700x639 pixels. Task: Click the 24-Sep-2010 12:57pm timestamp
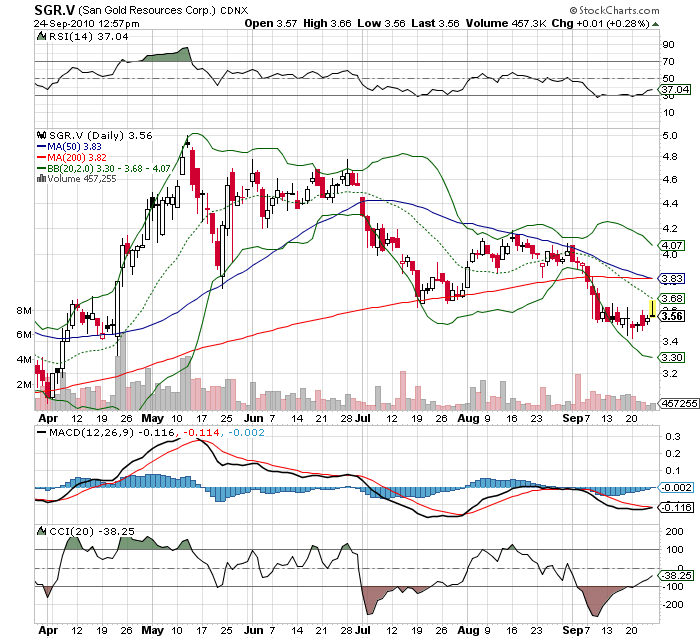[x=87, y=24]
